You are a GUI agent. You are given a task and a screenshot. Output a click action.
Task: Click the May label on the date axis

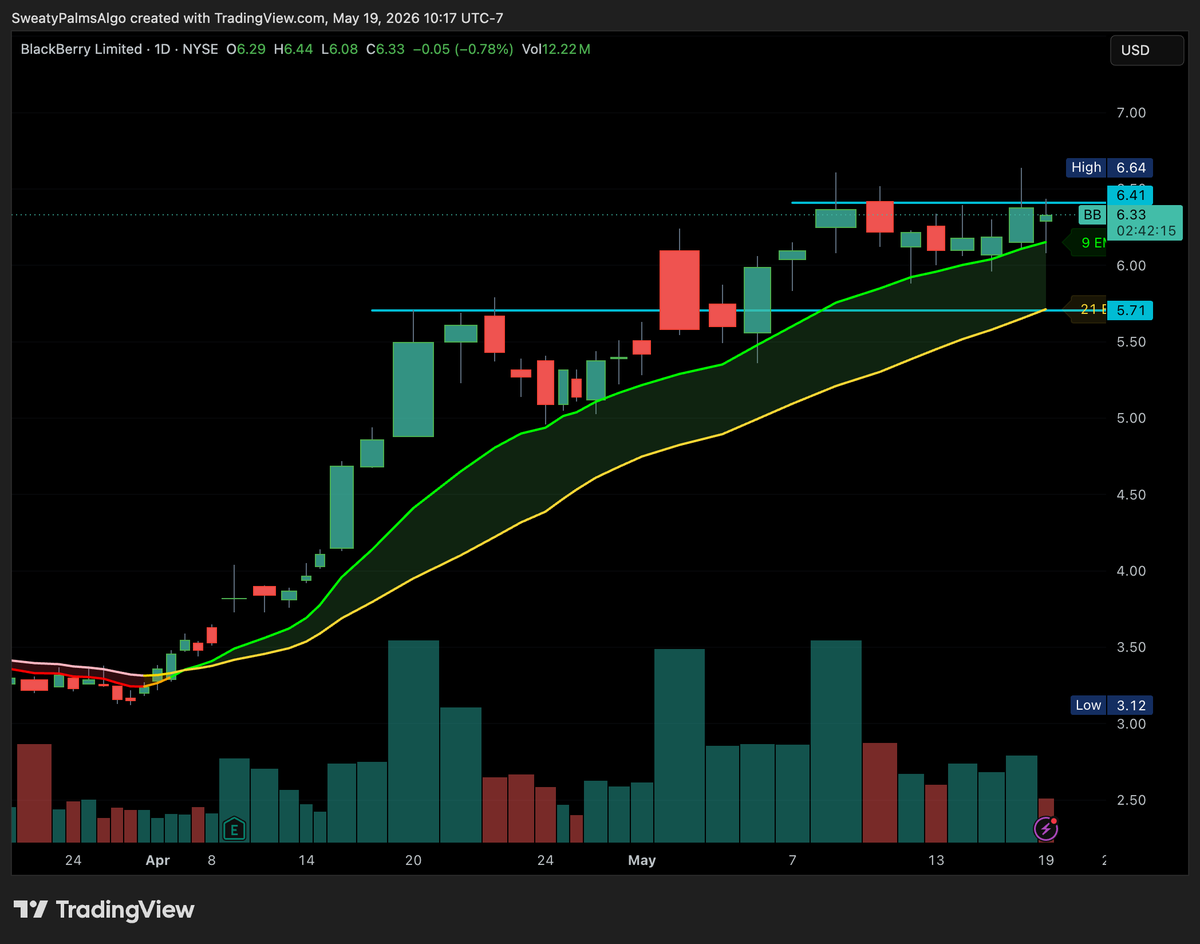(x=642, y=860)
